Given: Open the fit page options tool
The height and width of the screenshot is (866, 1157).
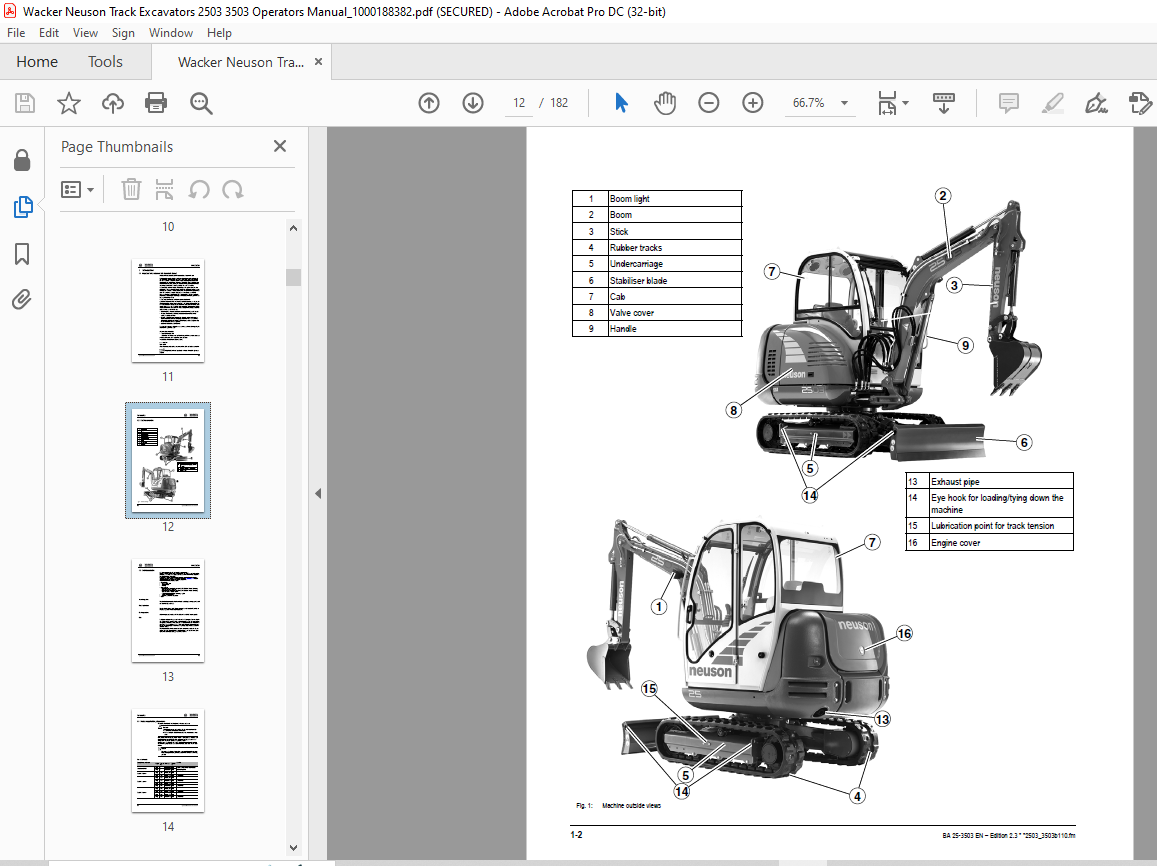Looking at the screenshot, I should (887, 103).
